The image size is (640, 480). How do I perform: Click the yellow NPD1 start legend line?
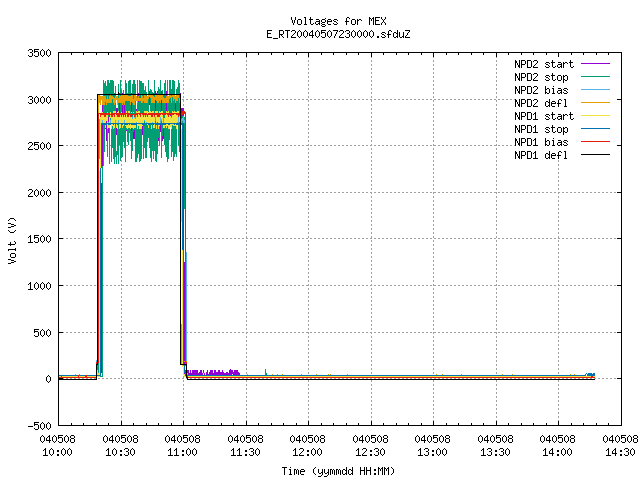click(595, 116)
